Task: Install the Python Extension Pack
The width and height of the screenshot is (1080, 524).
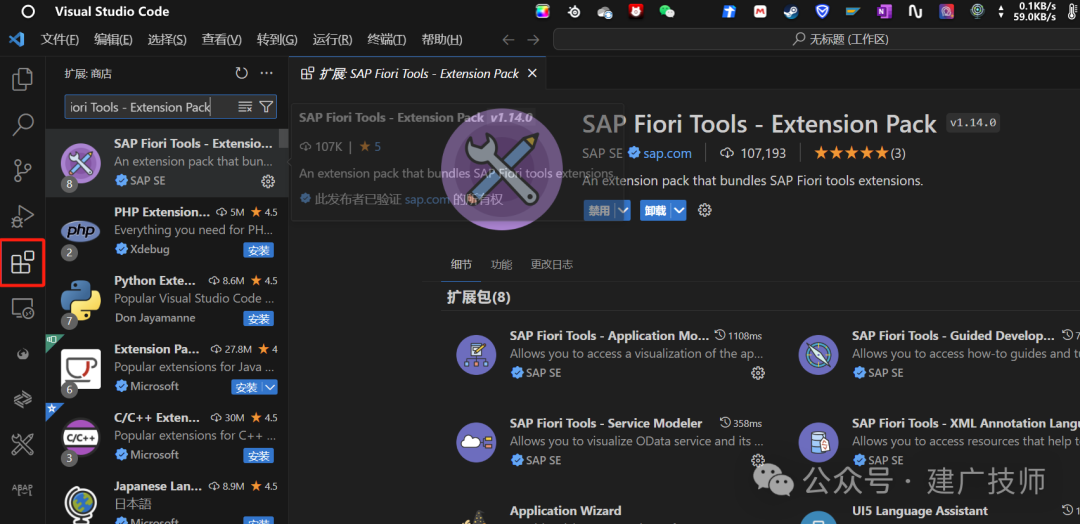Action: (258, 319)
